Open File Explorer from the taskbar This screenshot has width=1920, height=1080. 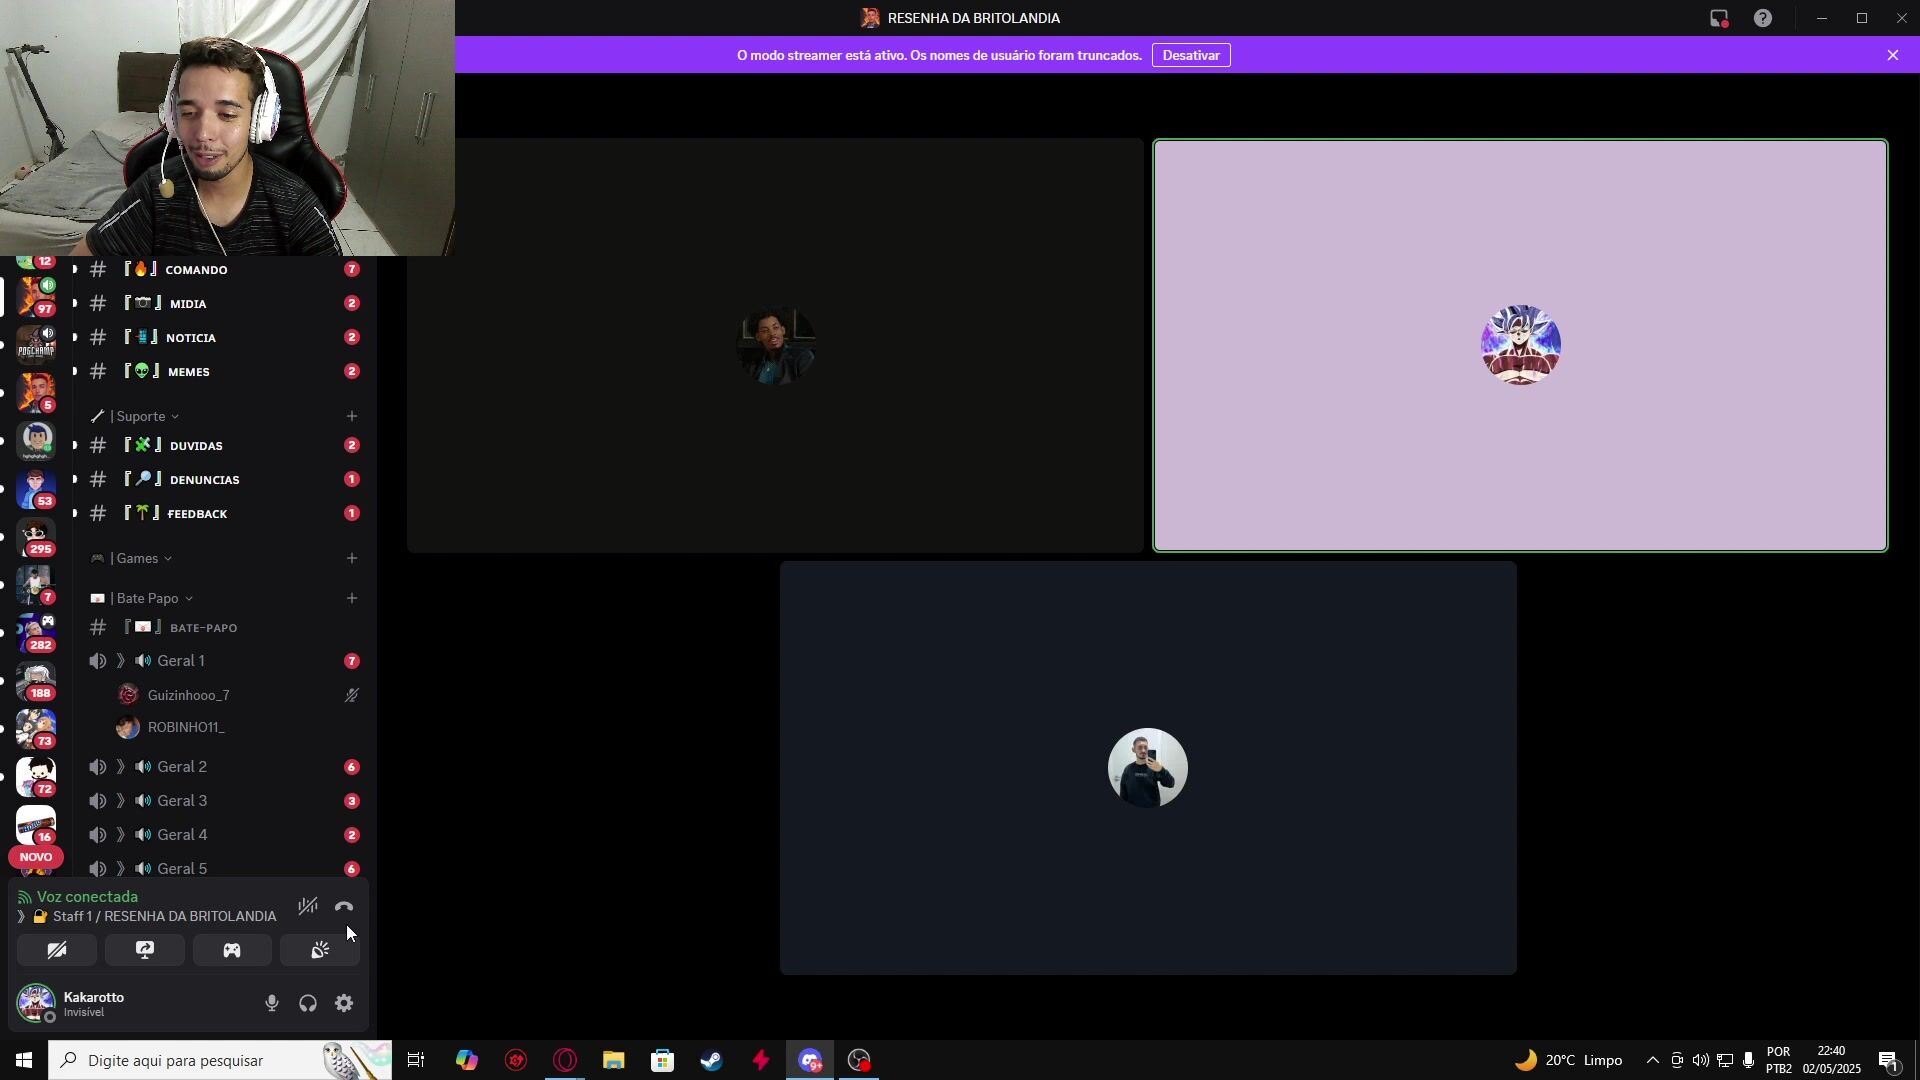coord(614,1060)
